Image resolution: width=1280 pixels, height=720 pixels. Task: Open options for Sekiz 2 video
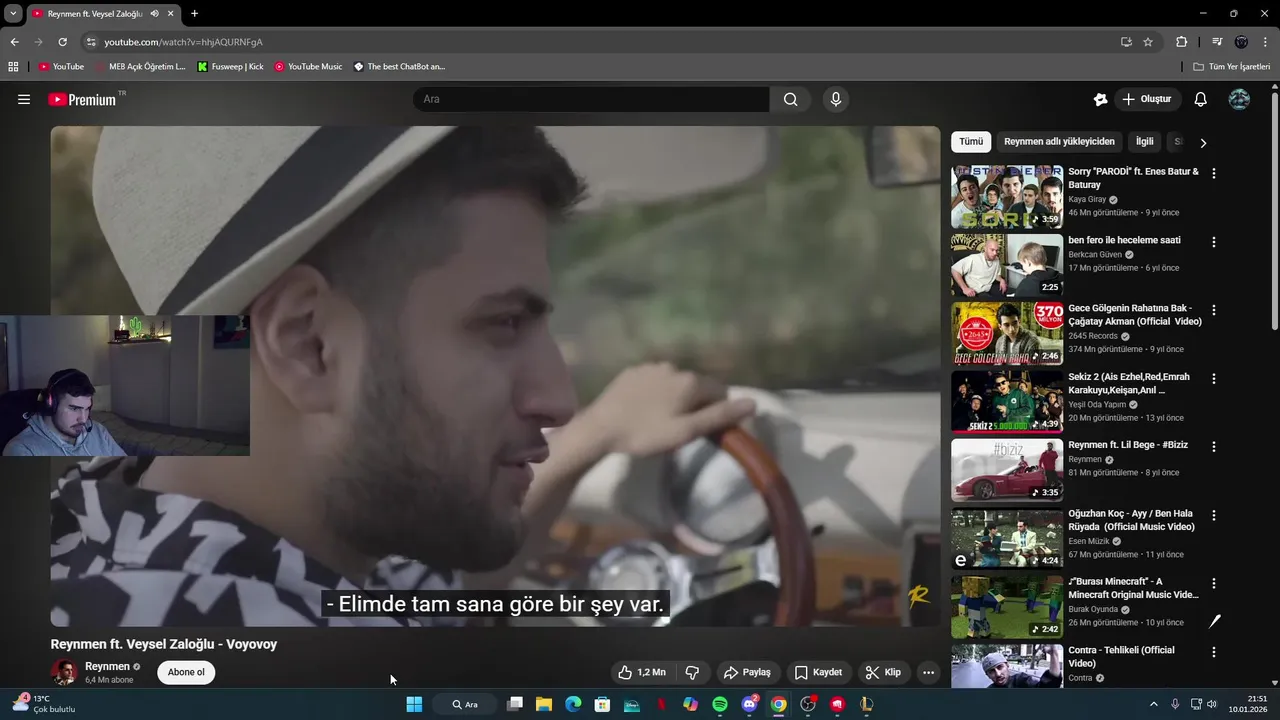pos(1214,379)
